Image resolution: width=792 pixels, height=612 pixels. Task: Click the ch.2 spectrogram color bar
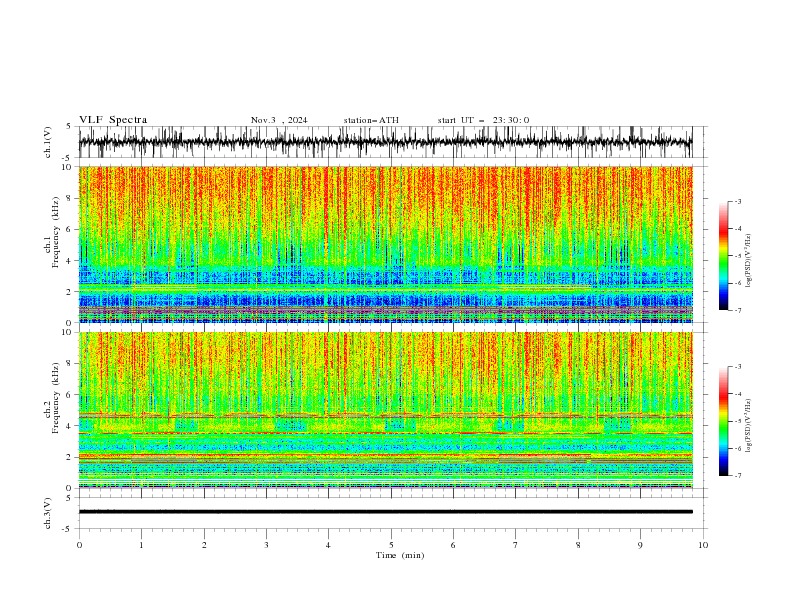tap(723, 421)
